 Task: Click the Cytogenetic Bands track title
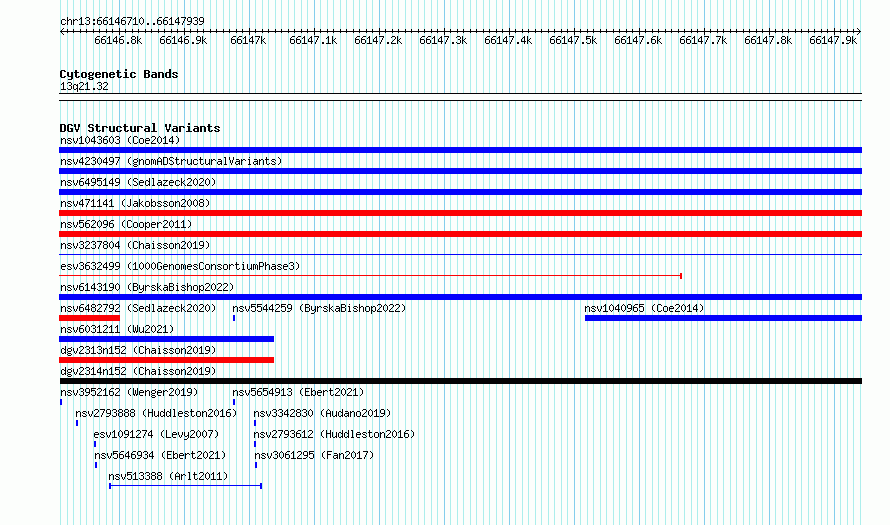click(x=119, y=74)
